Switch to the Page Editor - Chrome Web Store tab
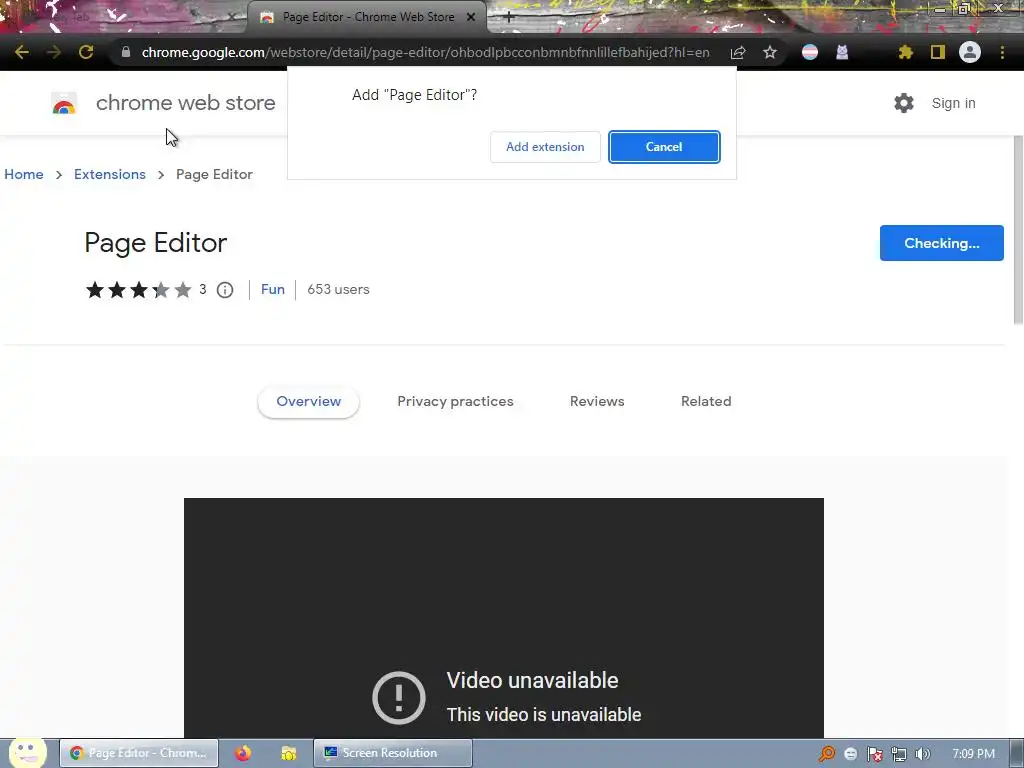 [367, 18]
